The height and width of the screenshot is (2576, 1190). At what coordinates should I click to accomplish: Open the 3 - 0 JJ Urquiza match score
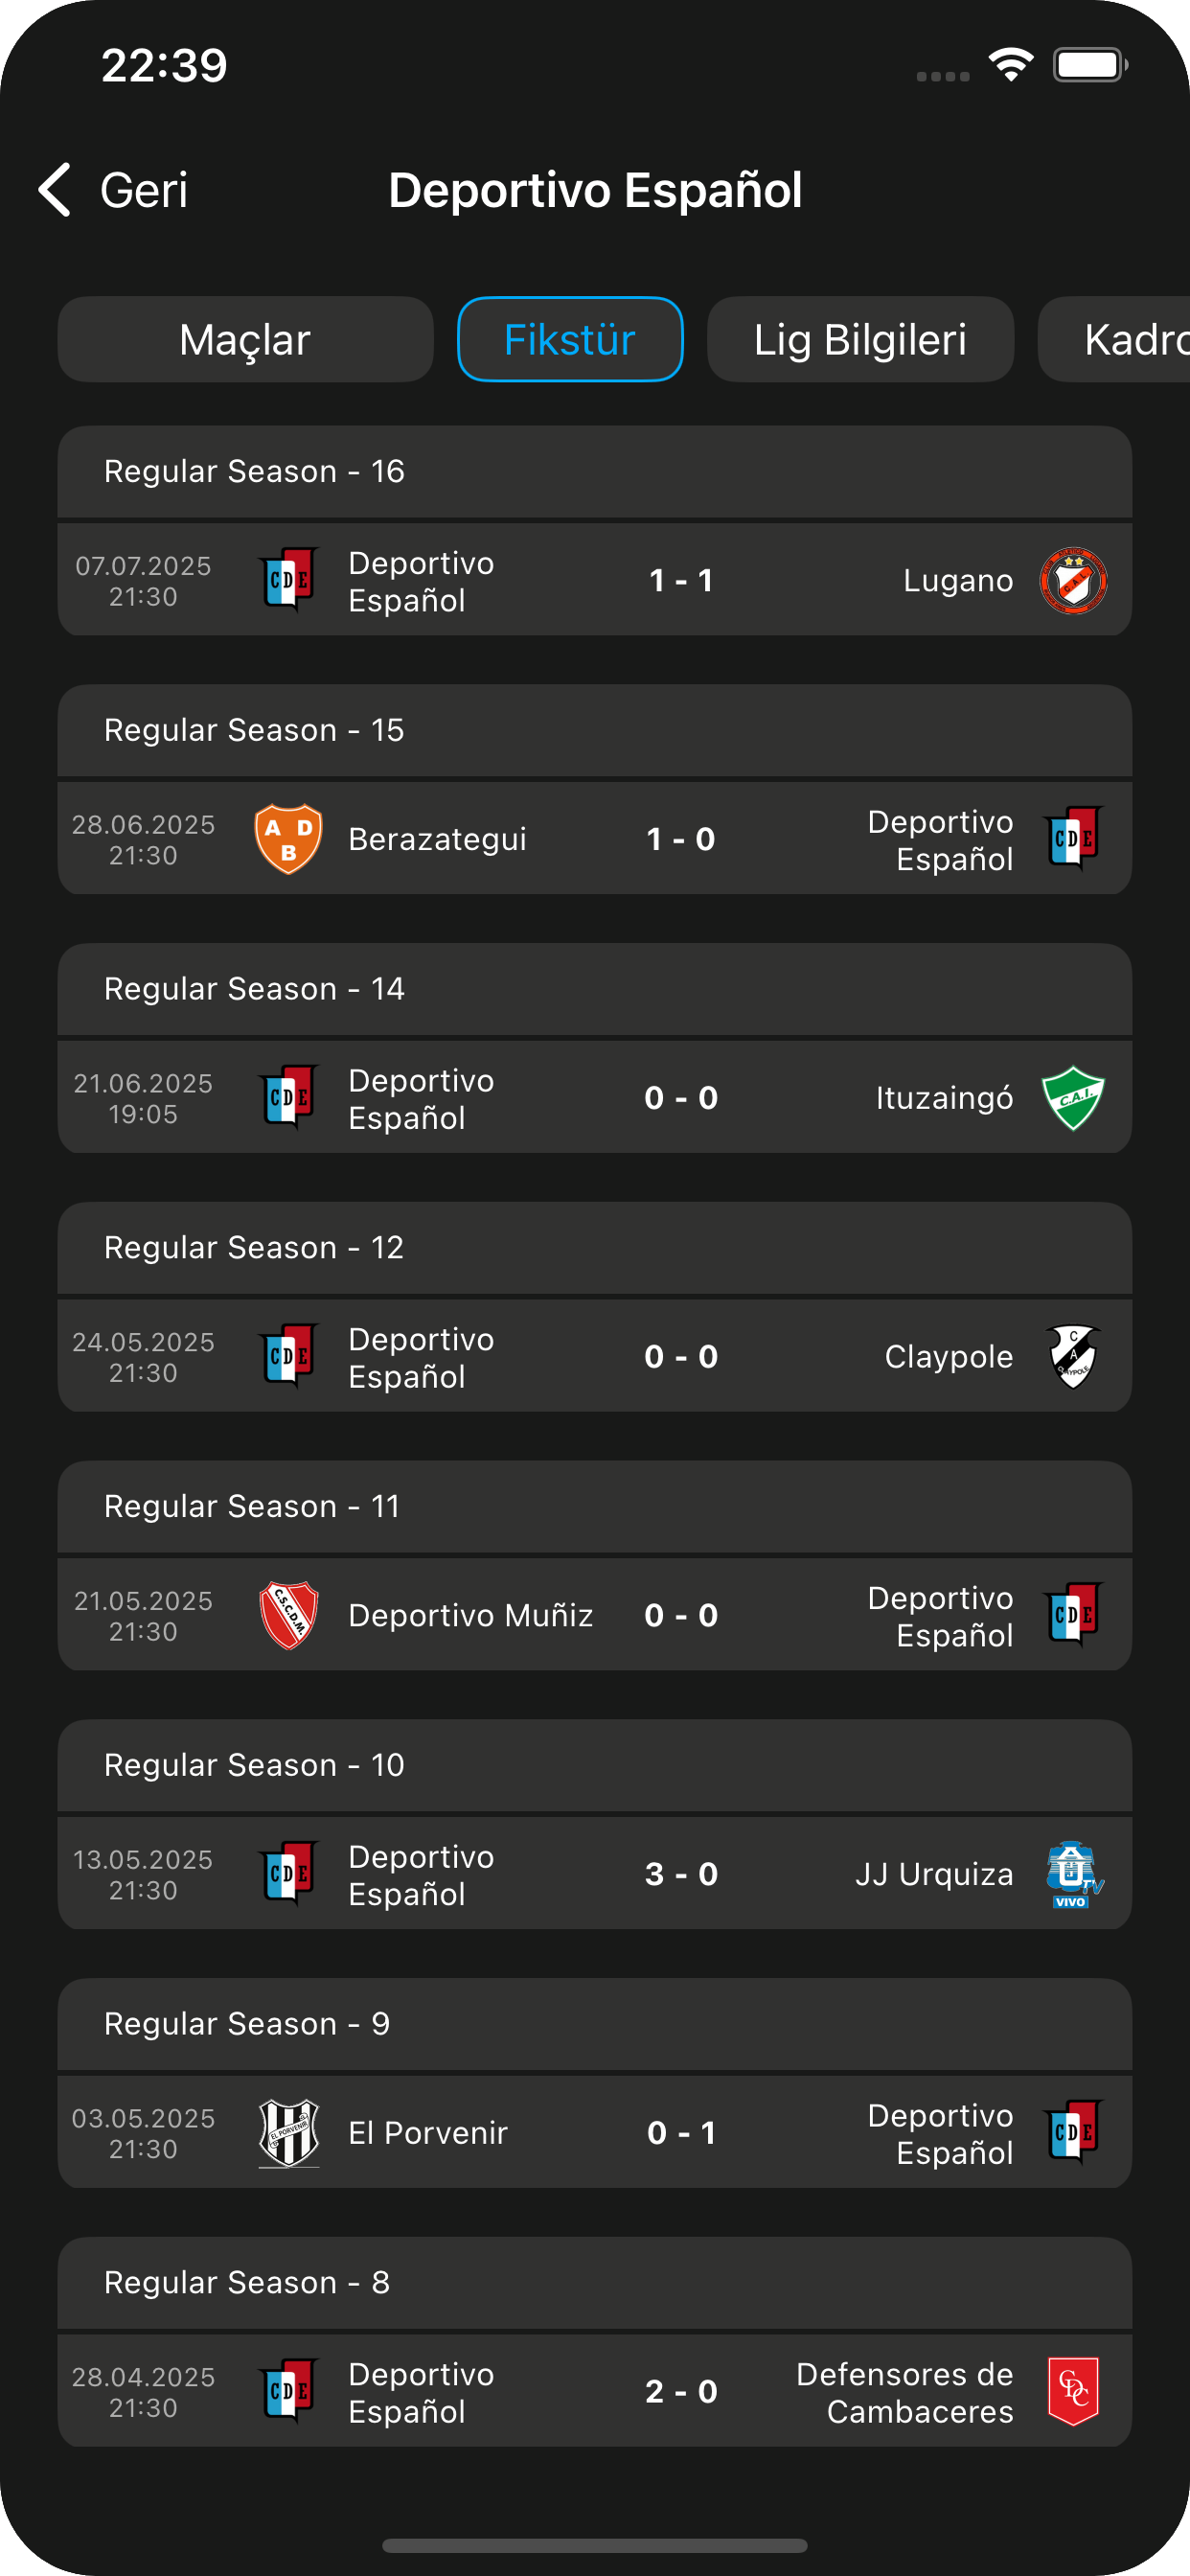681,1874
